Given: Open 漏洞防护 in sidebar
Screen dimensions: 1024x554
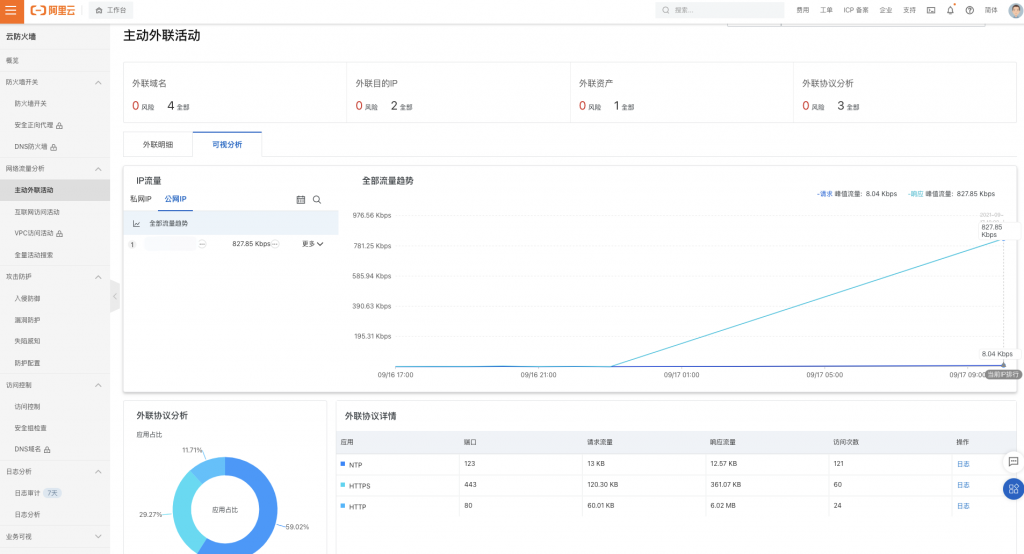Looking at the screenshot, I should pos(27,320).
